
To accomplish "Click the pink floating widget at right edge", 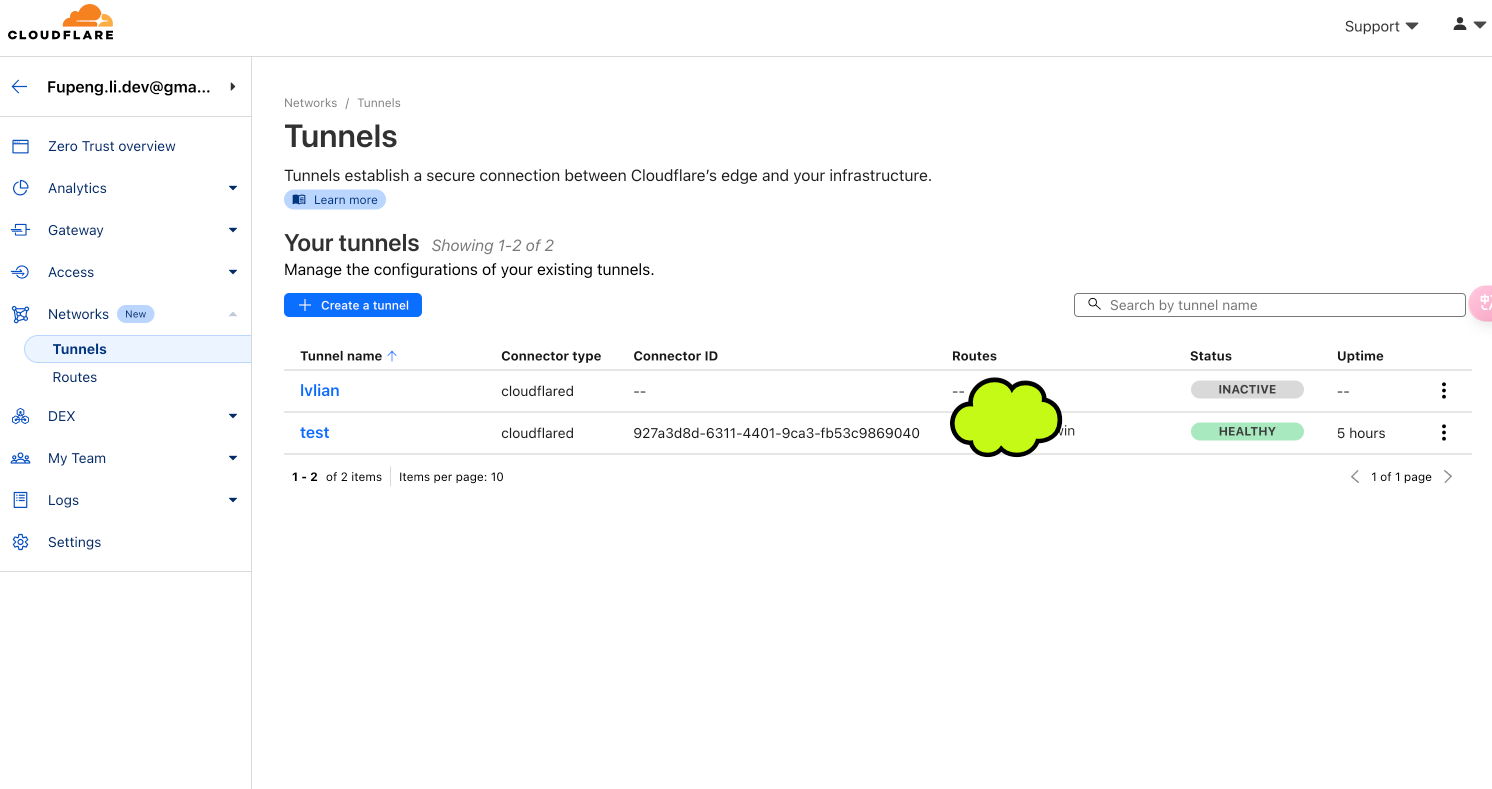I will pos(1481,303).
